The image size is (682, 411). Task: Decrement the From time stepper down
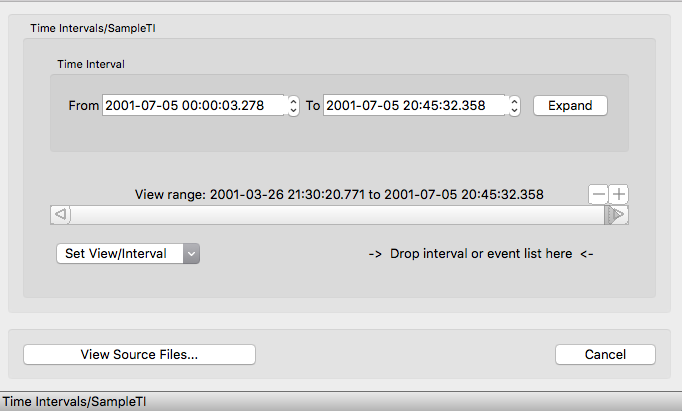tap(293, 110)
